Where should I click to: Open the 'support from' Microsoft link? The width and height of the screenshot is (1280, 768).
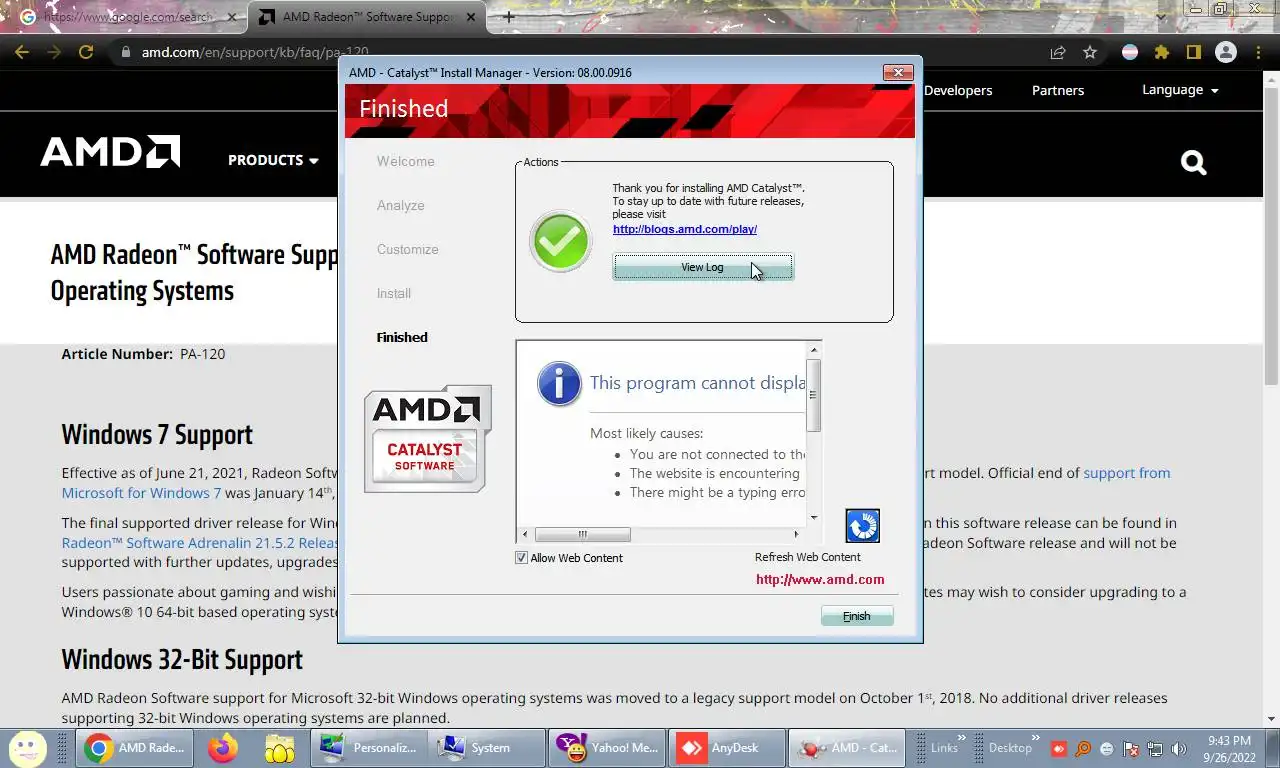click(1127, 473)
